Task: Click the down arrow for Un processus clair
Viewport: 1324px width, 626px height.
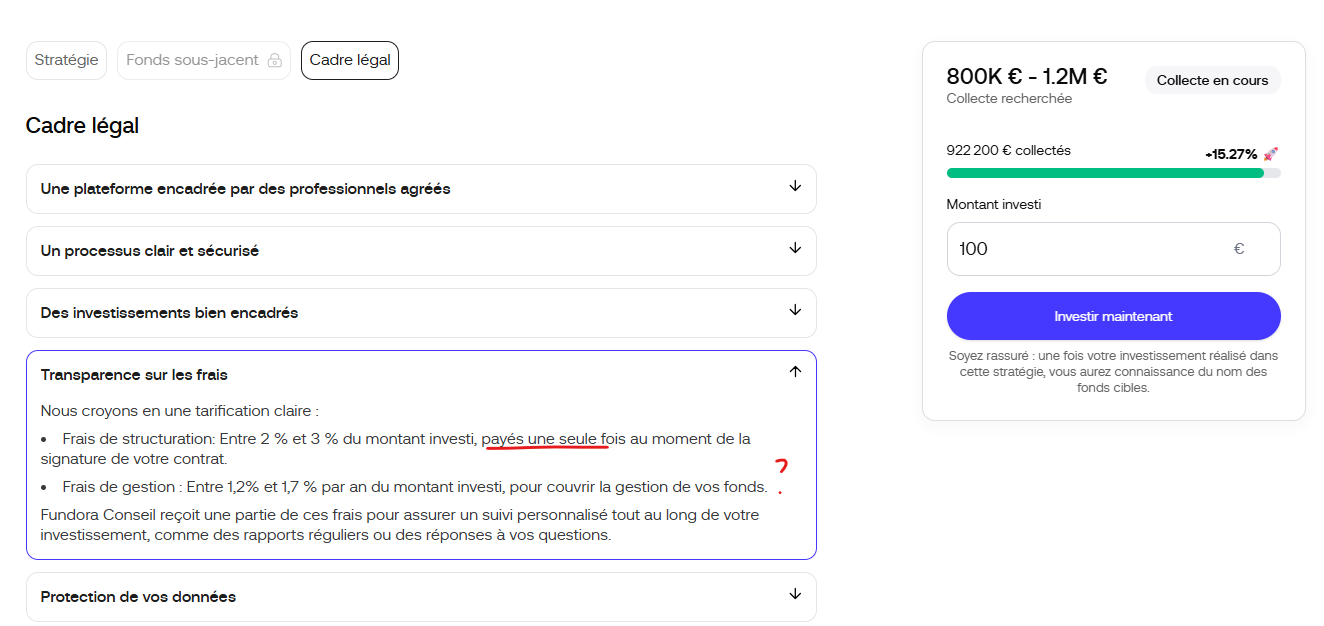Action: [x=795, y=249]
